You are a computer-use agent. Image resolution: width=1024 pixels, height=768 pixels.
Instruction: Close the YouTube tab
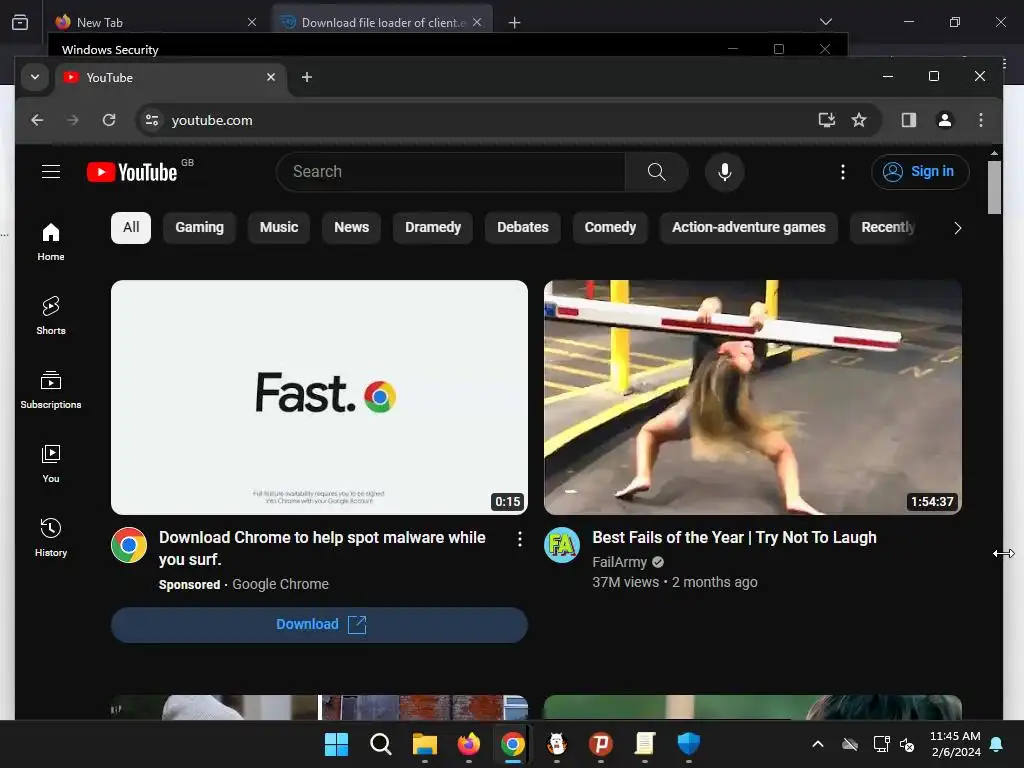[x=270, y=77]
